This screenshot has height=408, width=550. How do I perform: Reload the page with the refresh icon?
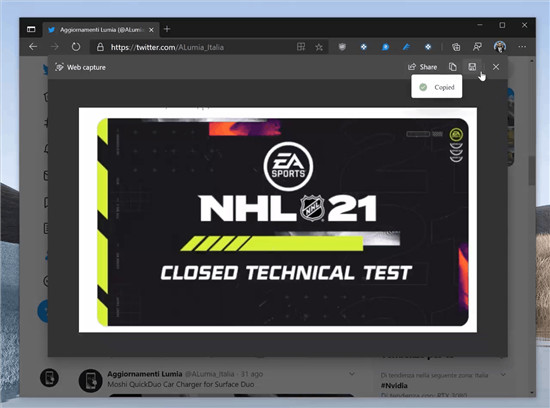click(x=76, y=47)
